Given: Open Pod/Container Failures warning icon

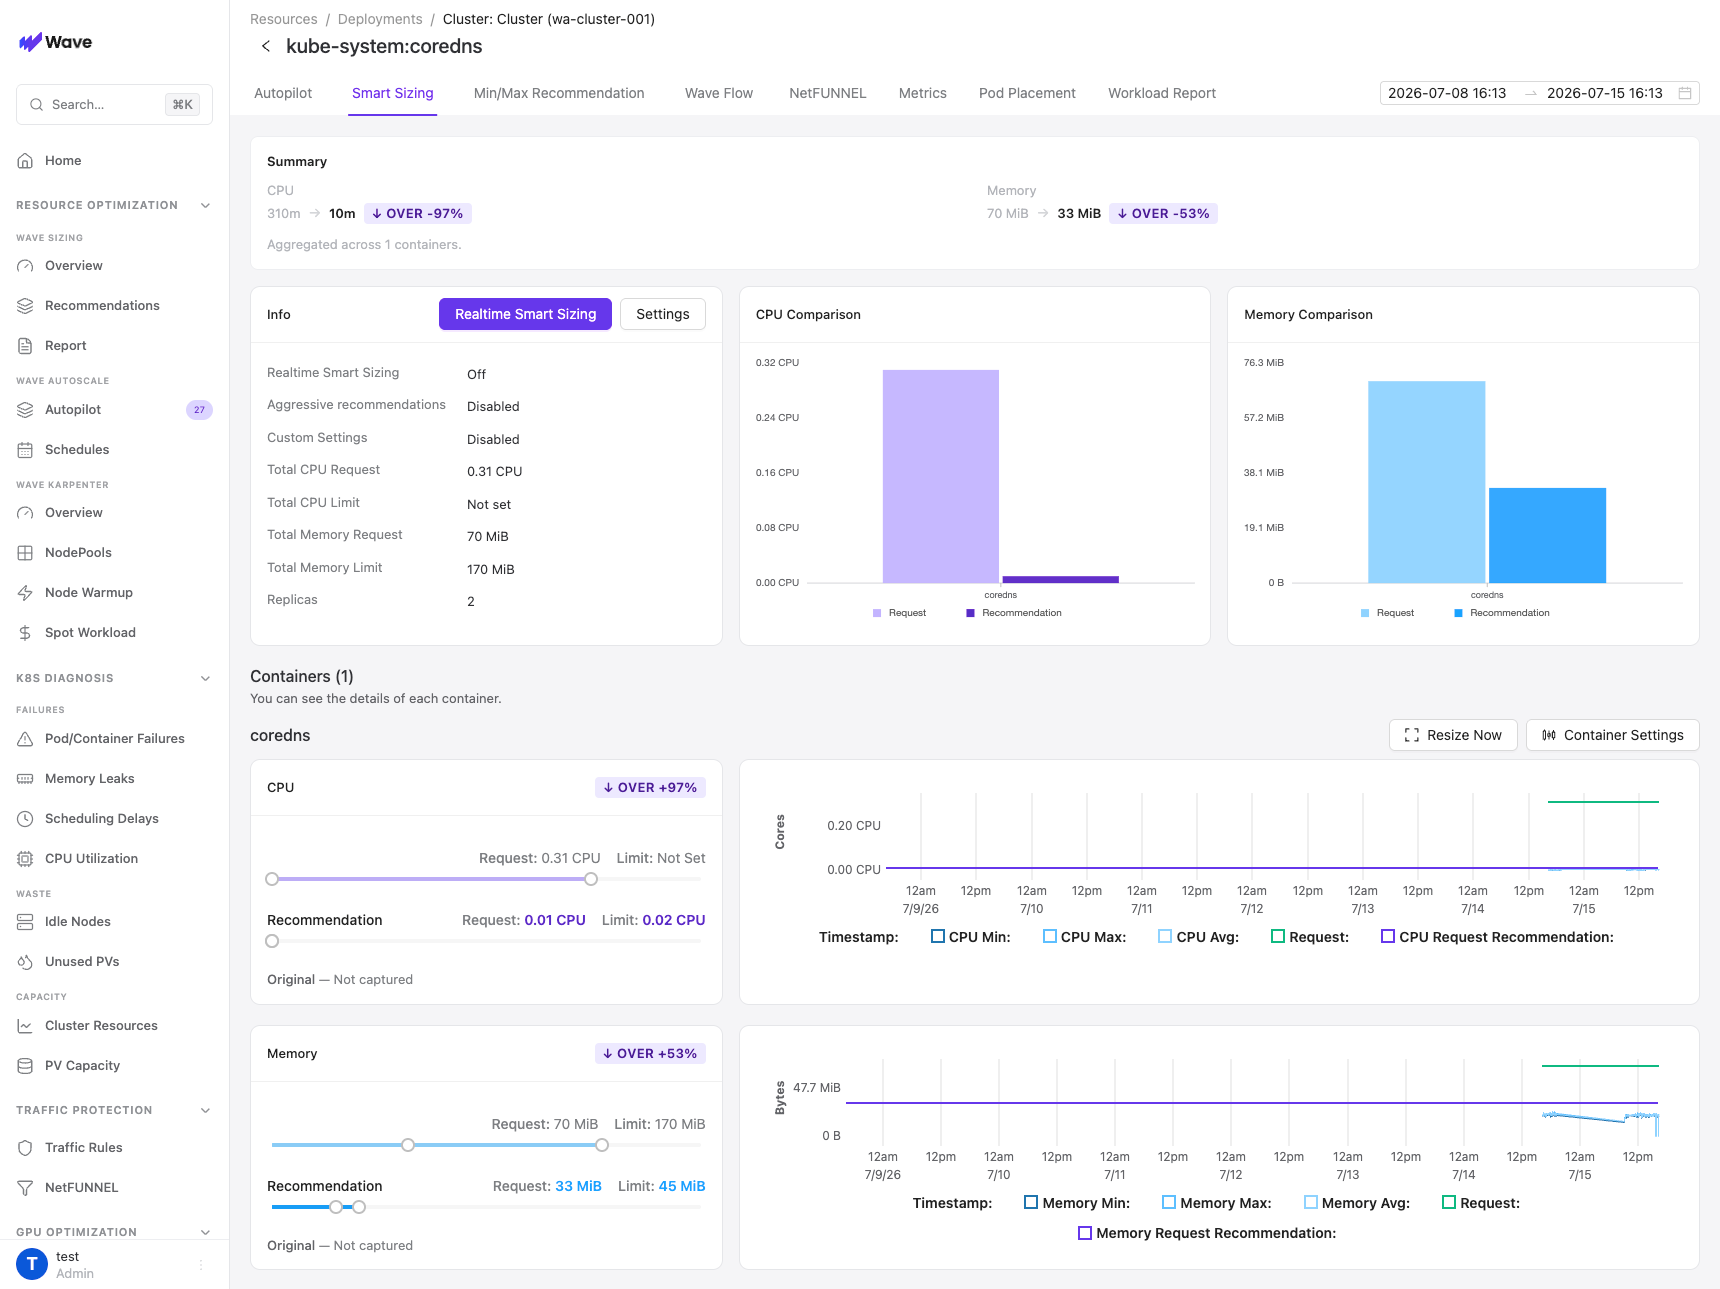Looking at the screenshot, I should (x=25, y=739).
